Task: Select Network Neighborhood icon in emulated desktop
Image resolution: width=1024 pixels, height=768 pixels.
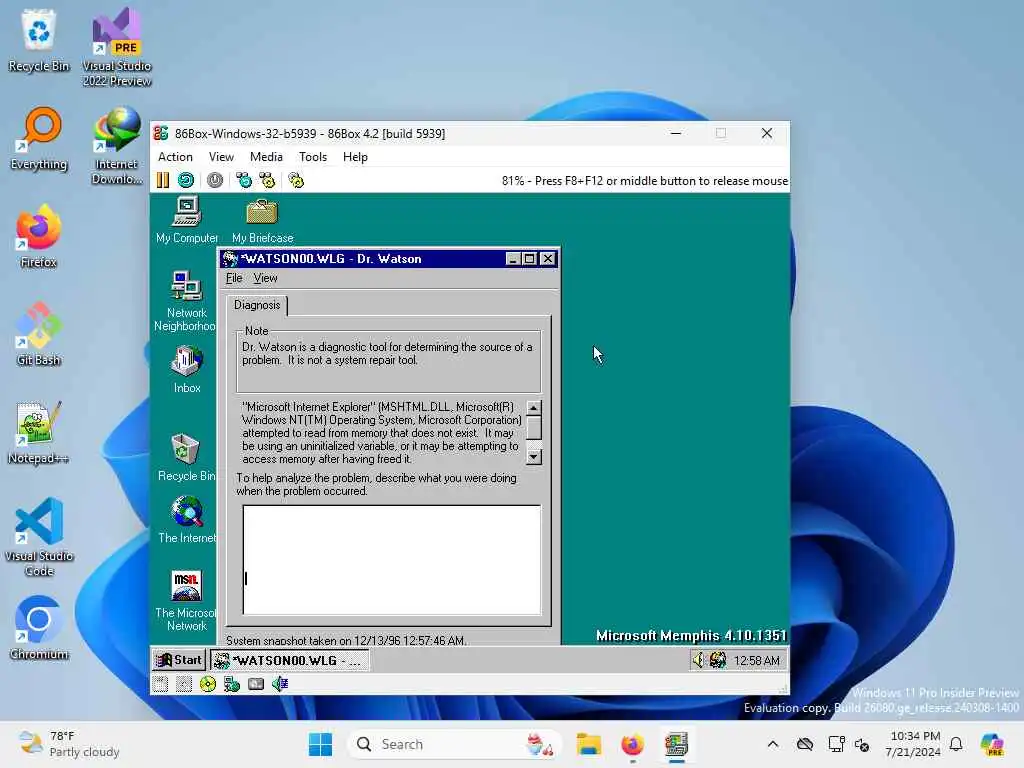Action: (x=185, y=301)
